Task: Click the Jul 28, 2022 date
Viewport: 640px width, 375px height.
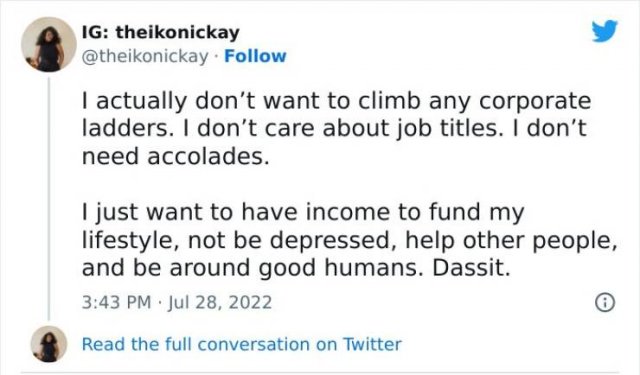Action: click(x=220, y=303)
